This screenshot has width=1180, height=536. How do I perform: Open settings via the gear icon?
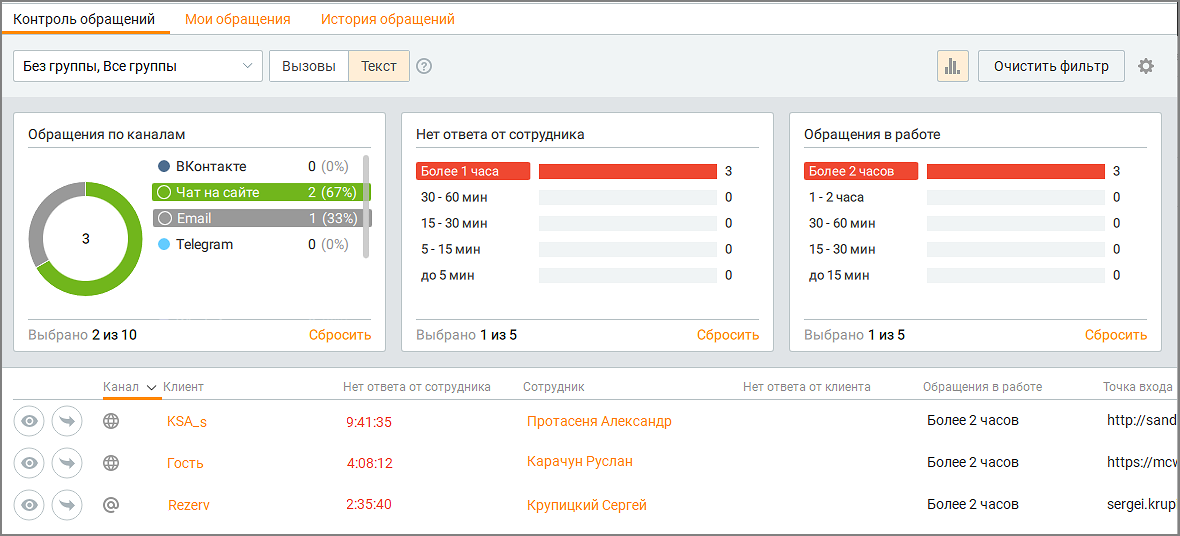(x=1145, y=66)
